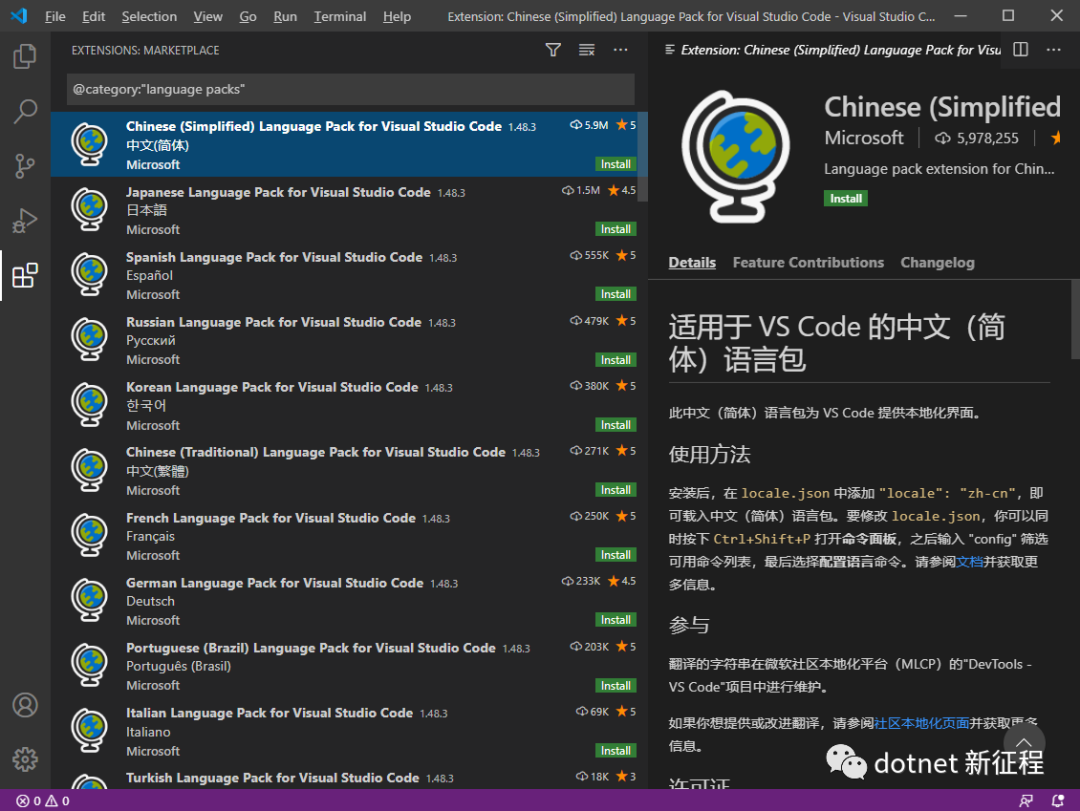Click the extensions search input field
1080x811 pixels.
(351, 89)
